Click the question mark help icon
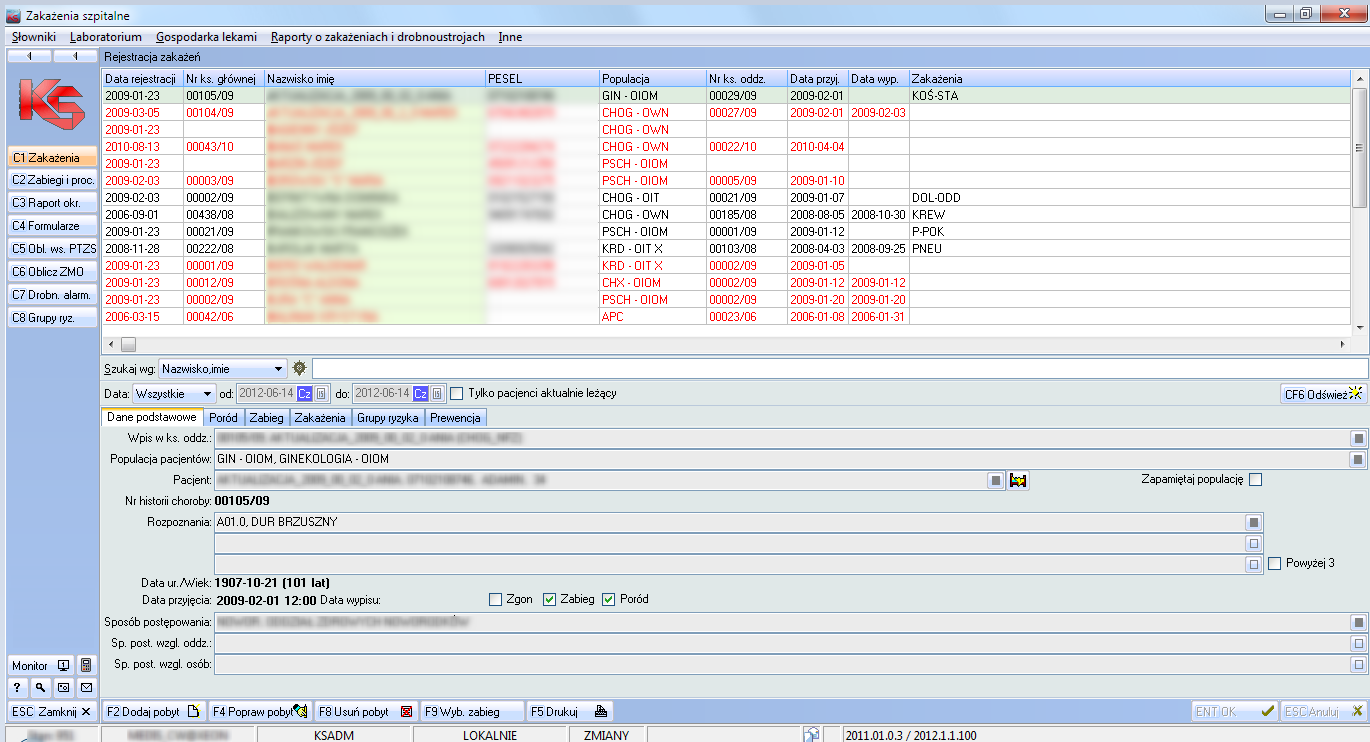This screenshot has height=742, width=1370. click(18, 687)
